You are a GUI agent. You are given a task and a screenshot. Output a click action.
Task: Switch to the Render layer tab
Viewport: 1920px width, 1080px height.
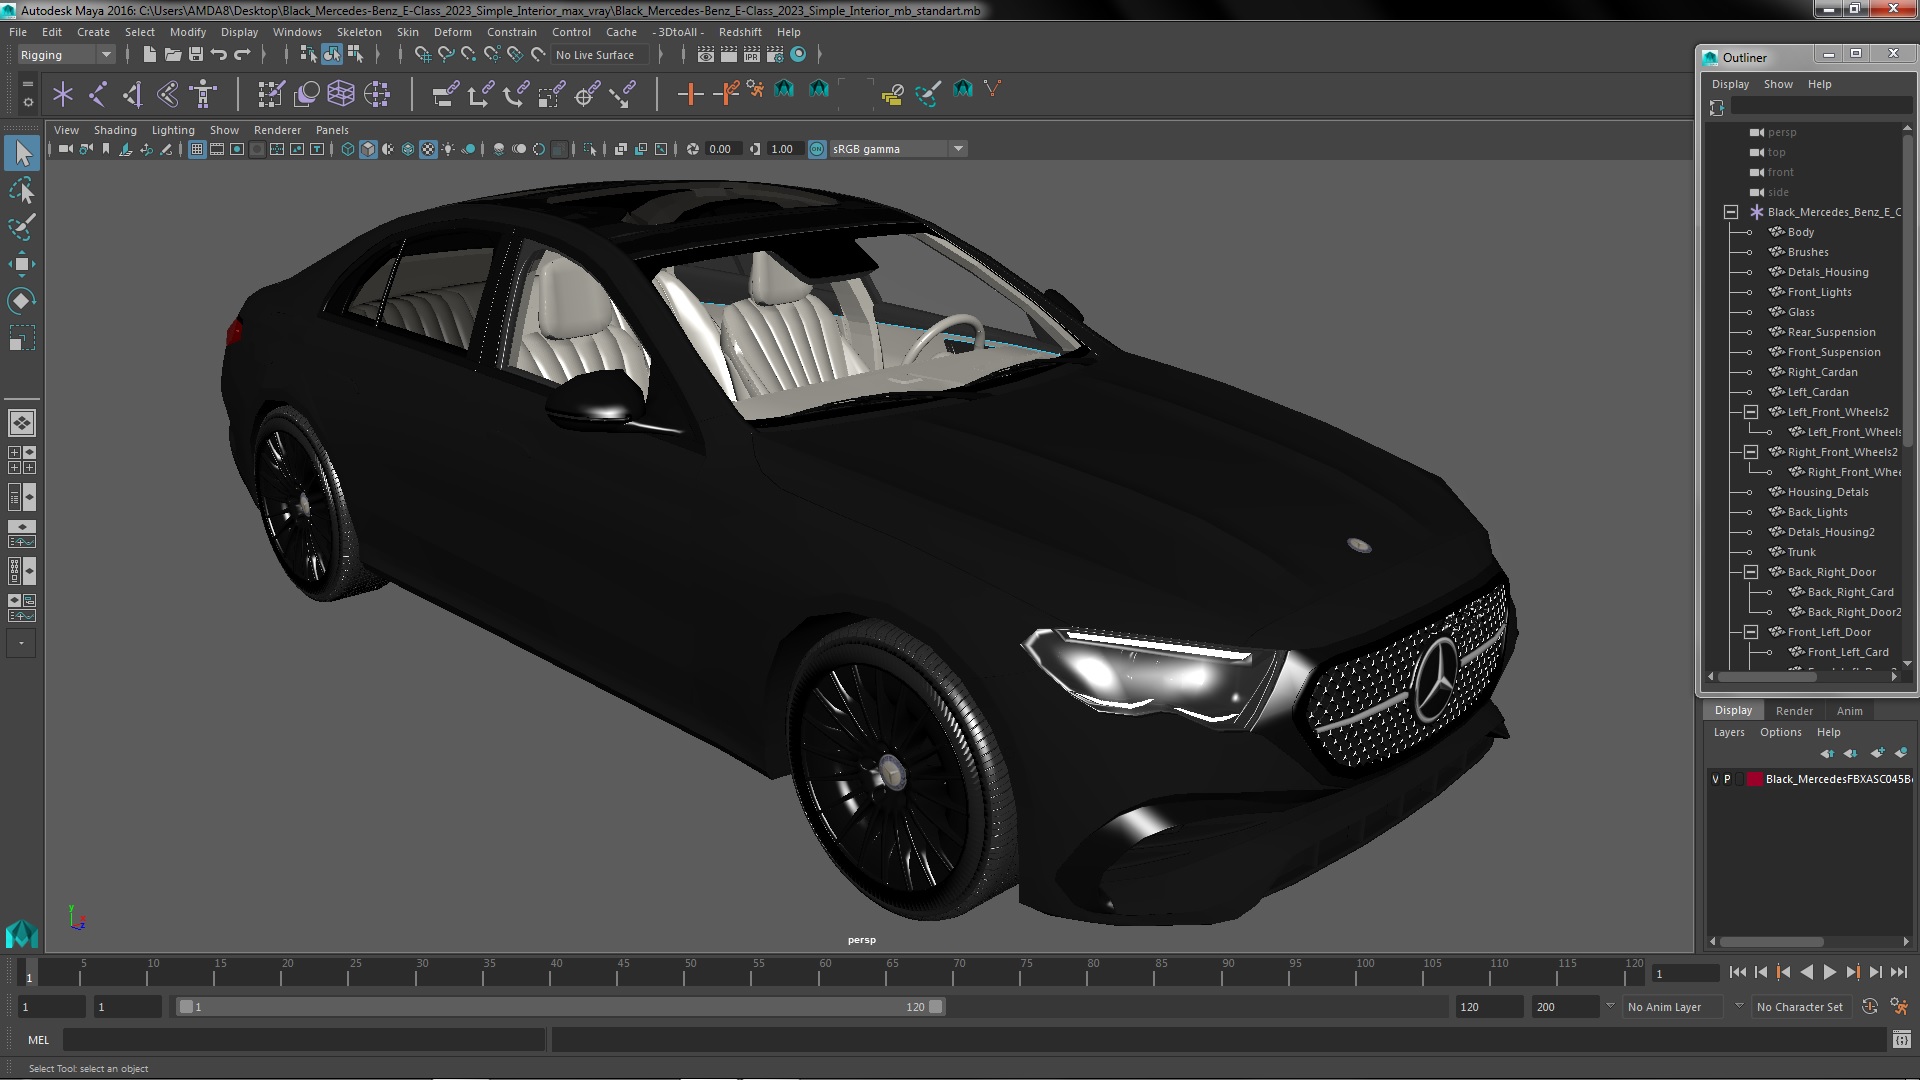[1794, 711]
